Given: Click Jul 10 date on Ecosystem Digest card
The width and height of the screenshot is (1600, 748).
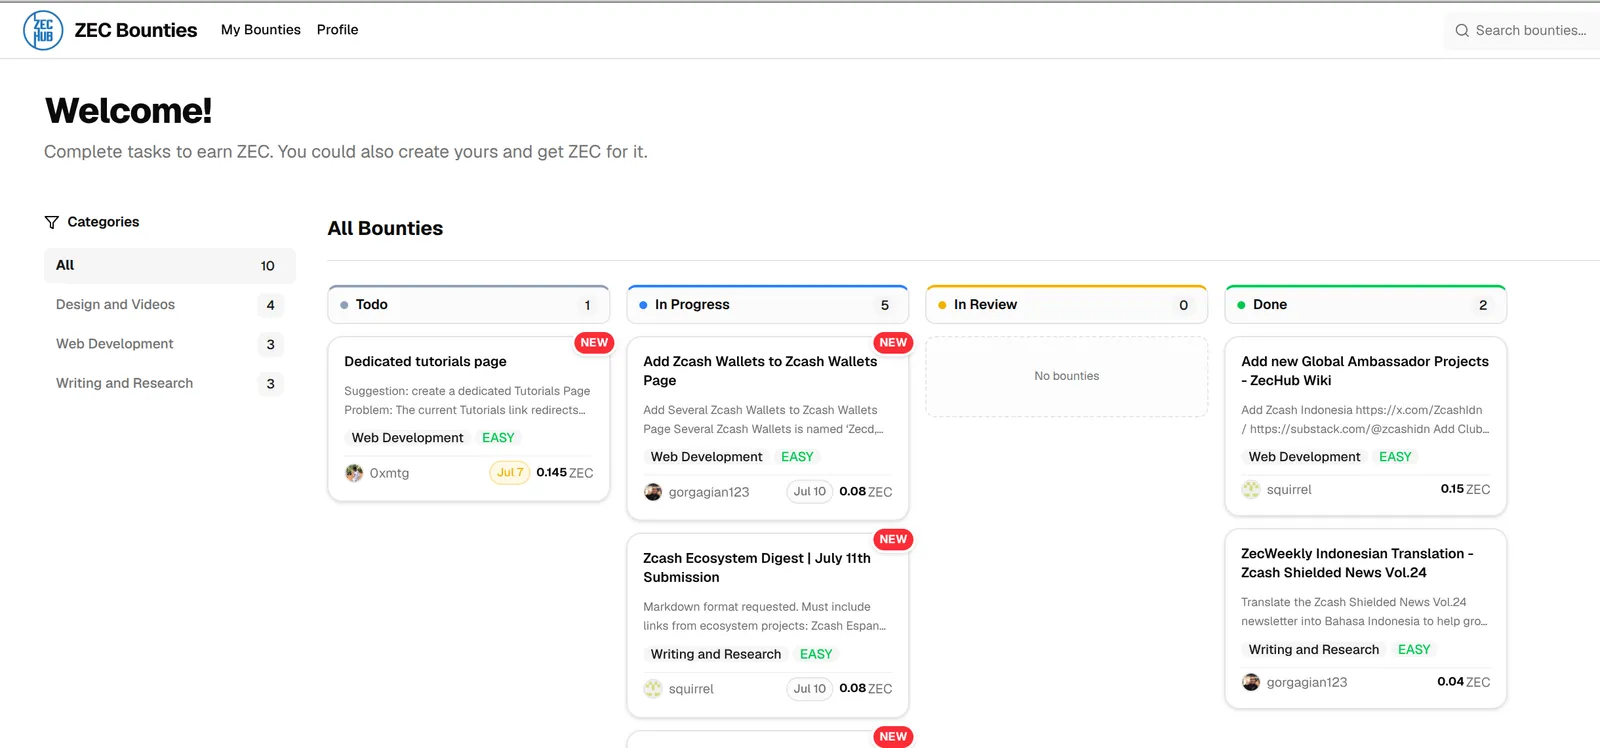Looking at the screenshot, I should click(x=809, y=689).
